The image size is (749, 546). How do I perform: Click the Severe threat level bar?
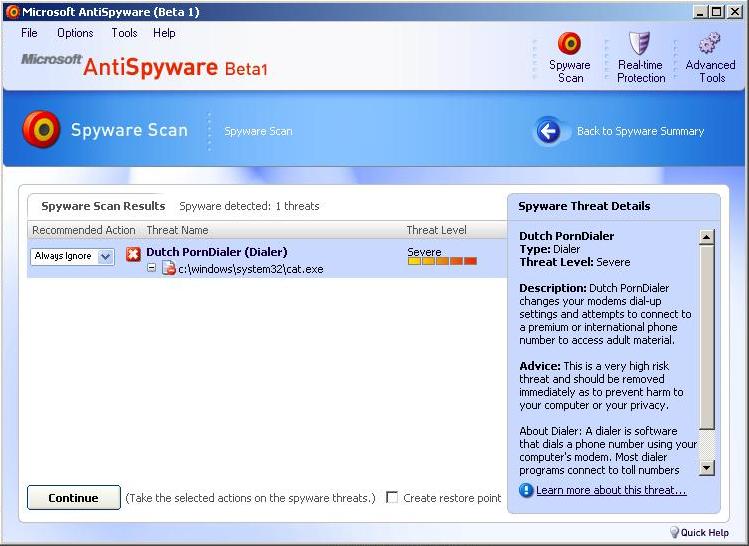442,261
